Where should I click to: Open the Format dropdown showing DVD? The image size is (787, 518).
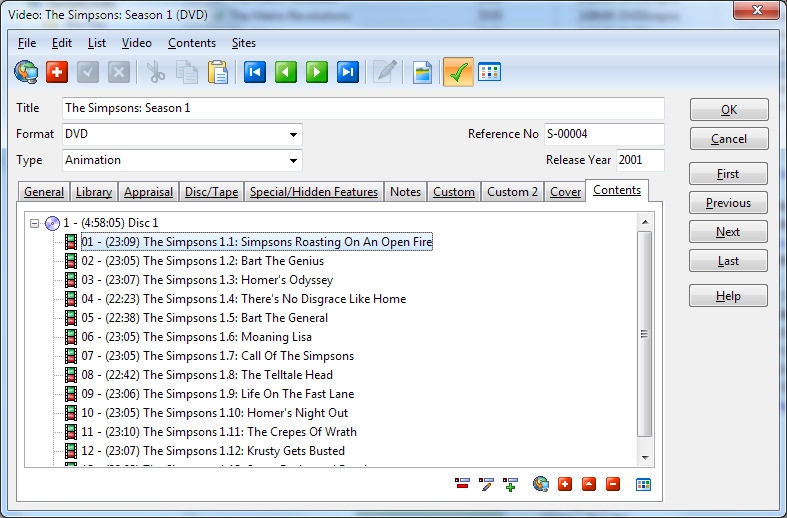click(x=293, y=134)
